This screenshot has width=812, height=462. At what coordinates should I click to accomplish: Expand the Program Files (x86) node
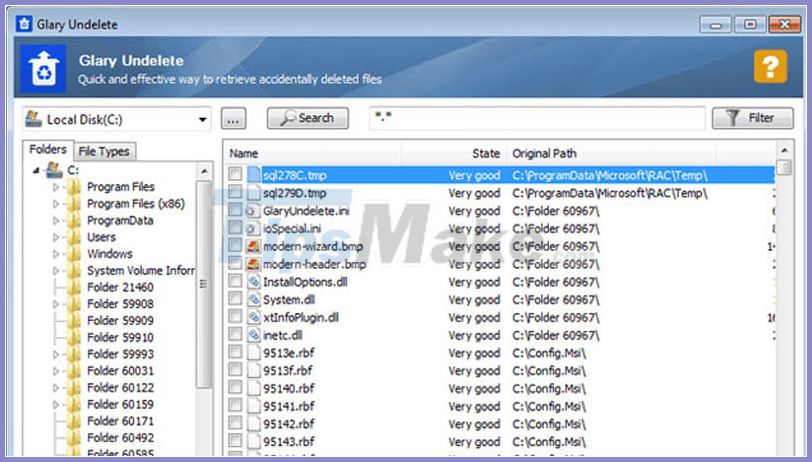click(56, 204)
